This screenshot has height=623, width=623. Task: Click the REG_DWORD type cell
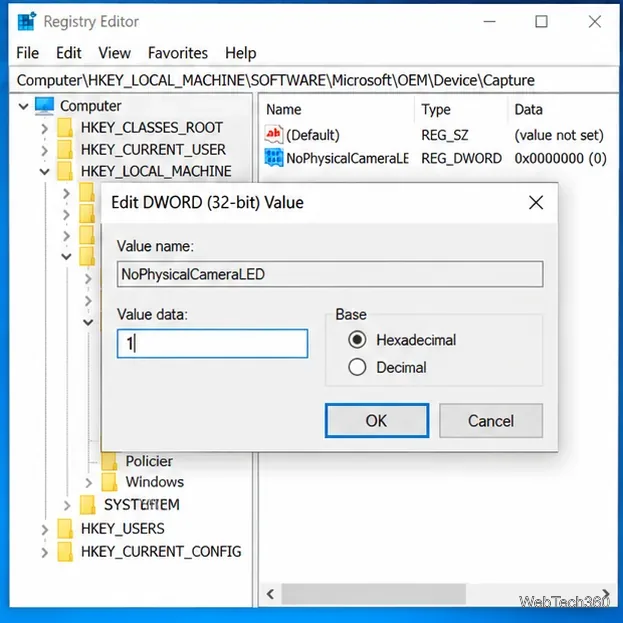coord(461,158)
